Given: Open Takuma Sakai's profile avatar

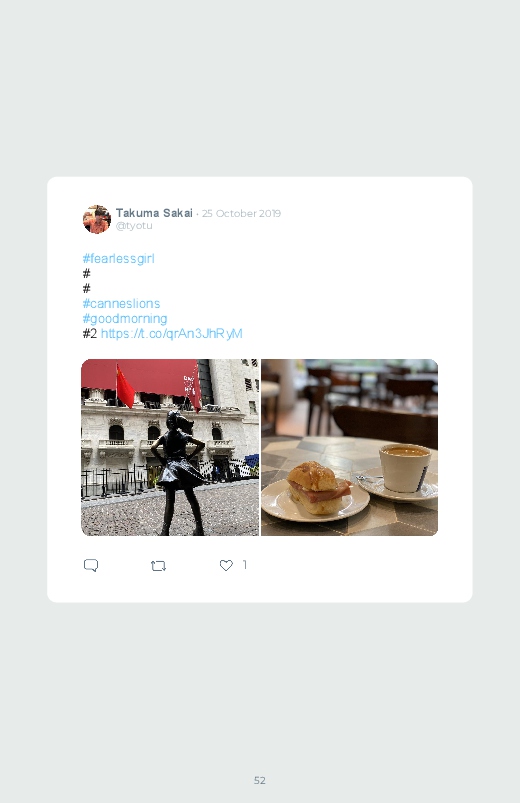Looking at the screenshot, I should coord(97,219).
